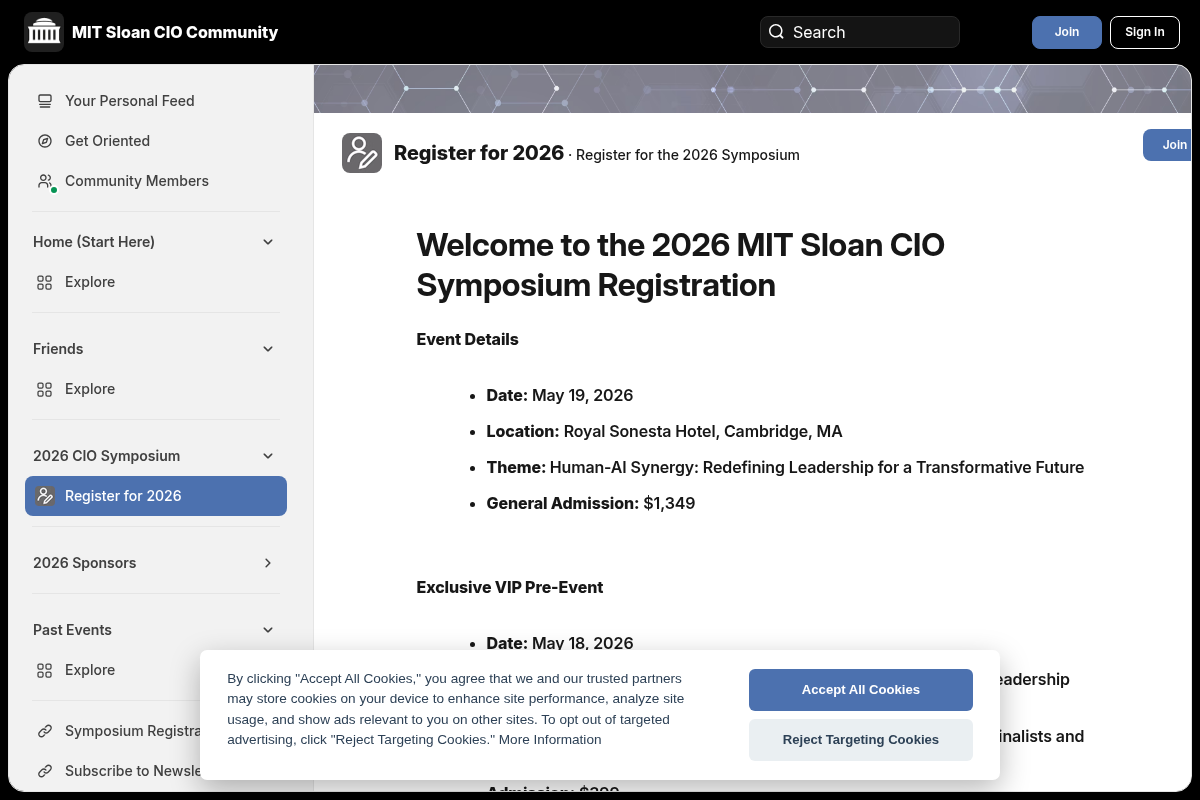Click the Symposium Registration link icon
This screenshot has height=800, width=1200.
(x=45, y=731)
